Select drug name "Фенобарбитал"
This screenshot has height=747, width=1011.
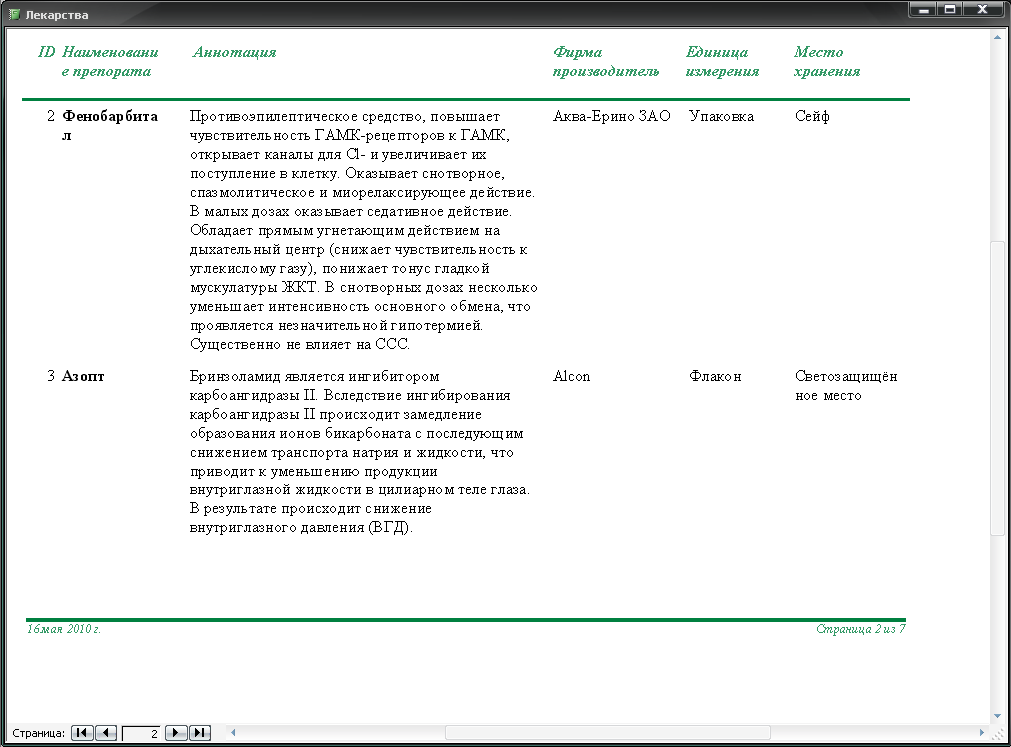pyautogui.click(x=110, y=126)
